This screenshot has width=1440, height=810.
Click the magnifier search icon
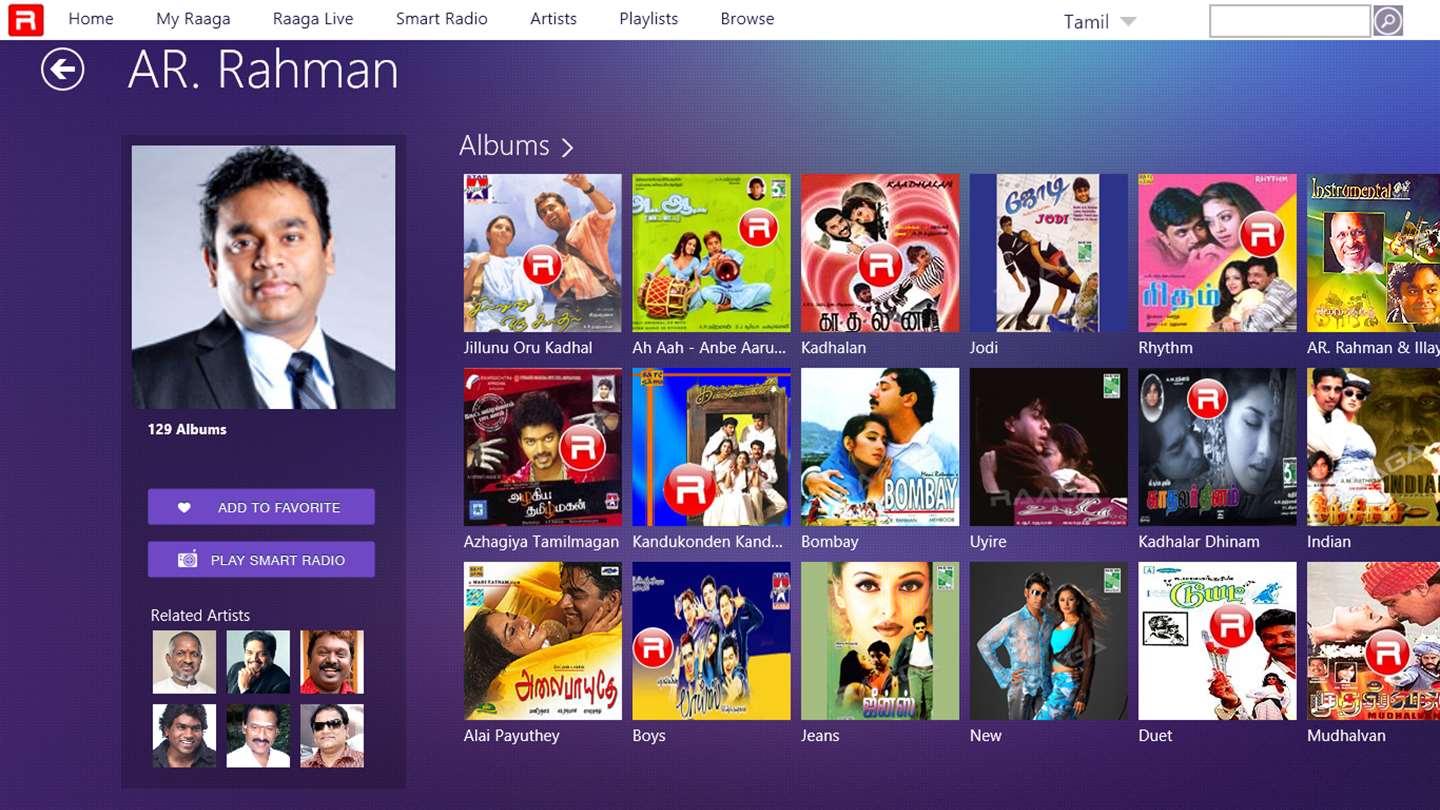tap(1388, 21)
